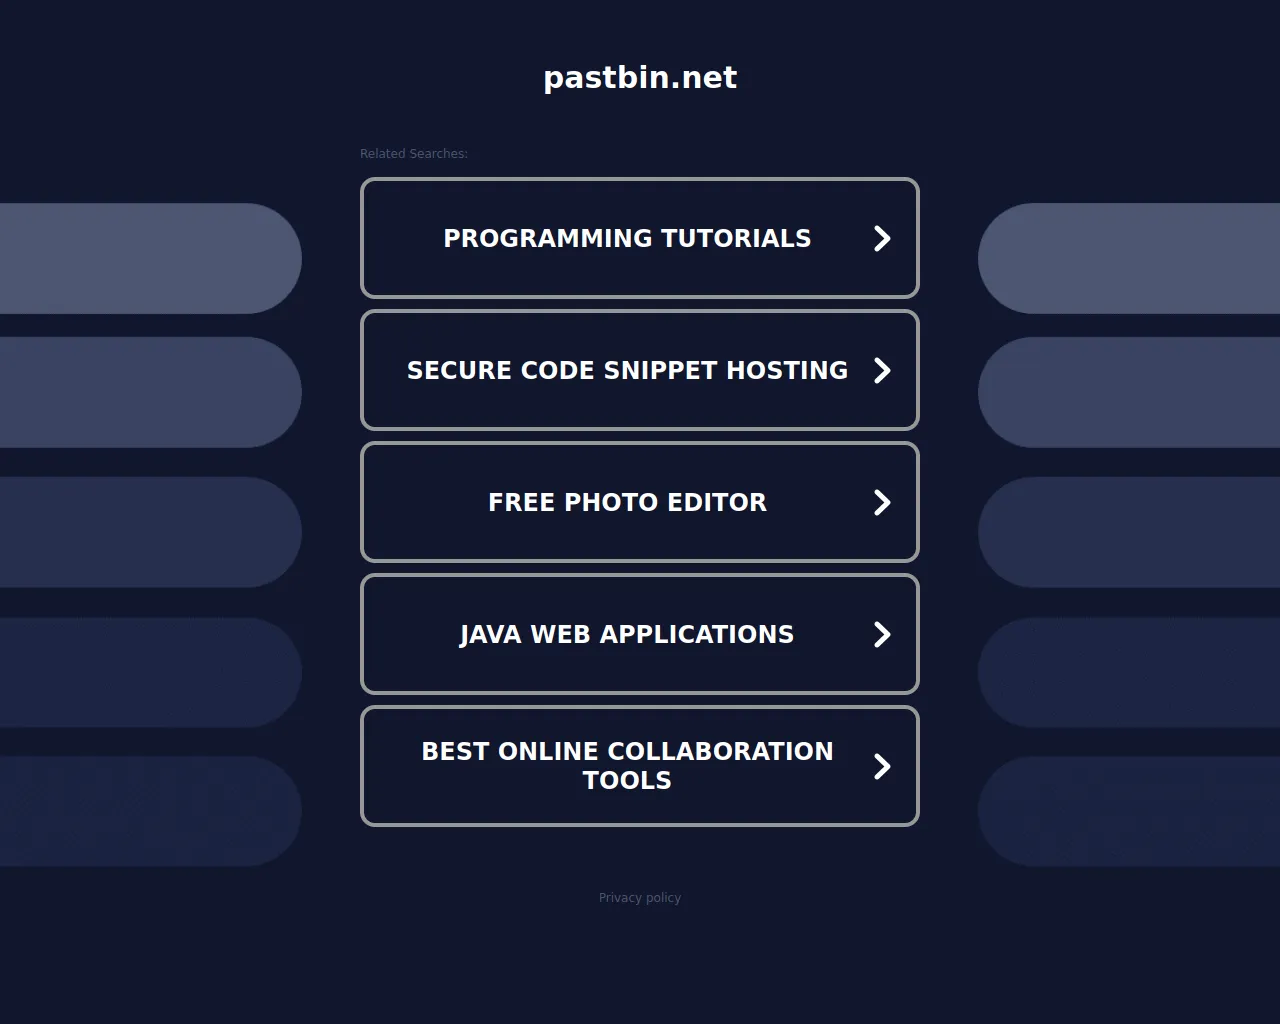Click the top-right decorative sidebar block
This screenshot has width=1280, height=1024.
click(x=1130, y=258)
